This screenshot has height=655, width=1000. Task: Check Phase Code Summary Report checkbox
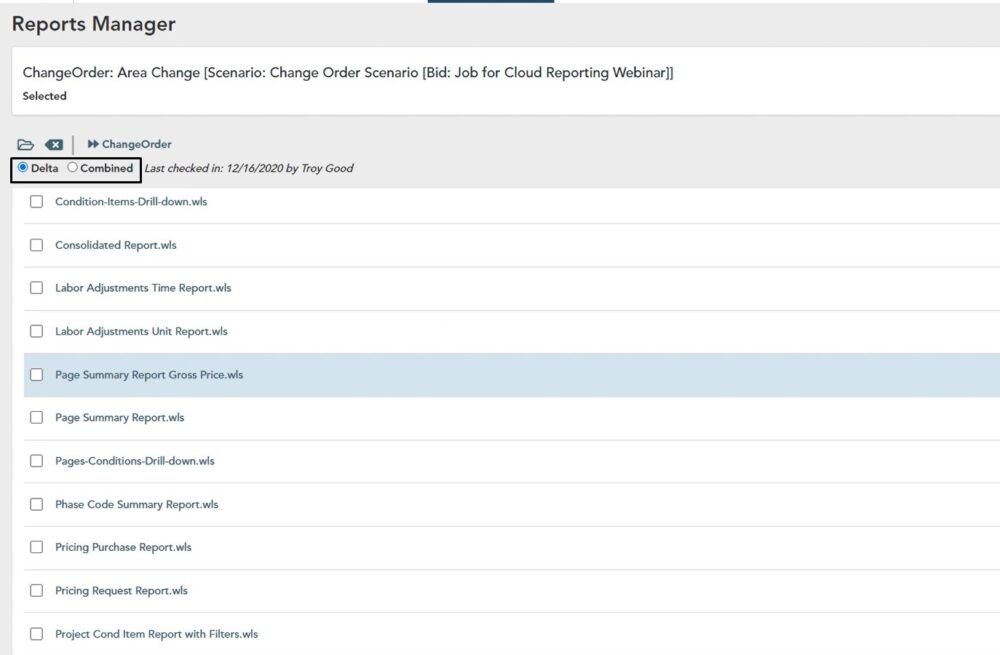(x=36, y=504)
